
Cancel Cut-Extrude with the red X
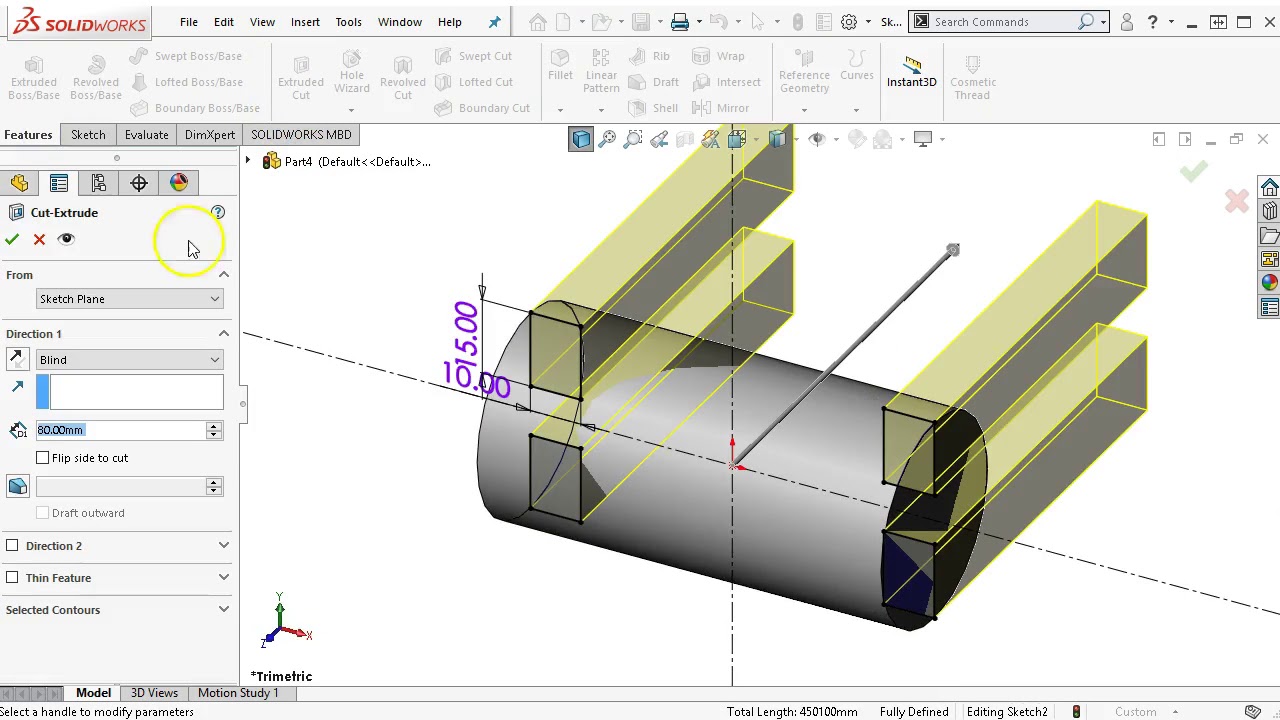[x=39, y=239]
